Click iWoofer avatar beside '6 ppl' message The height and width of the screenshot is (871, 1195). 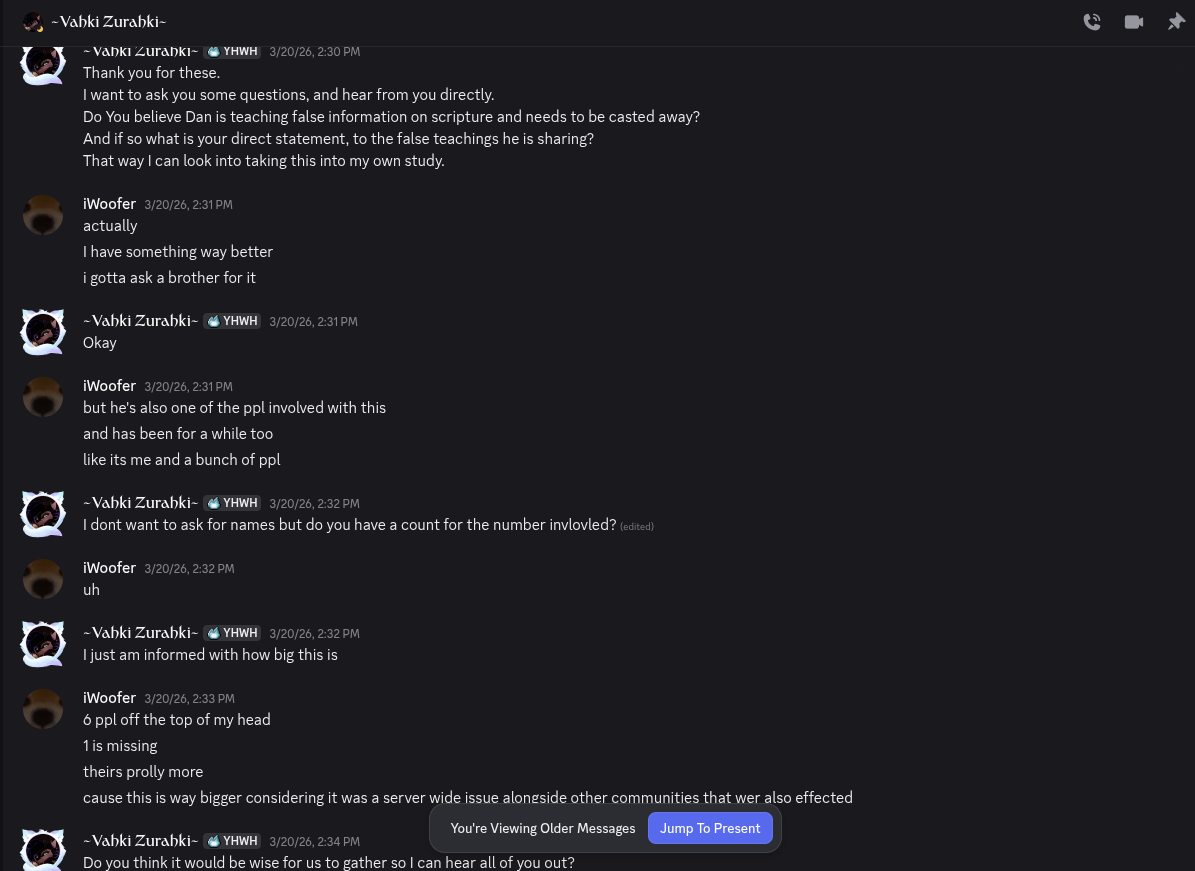43,709
